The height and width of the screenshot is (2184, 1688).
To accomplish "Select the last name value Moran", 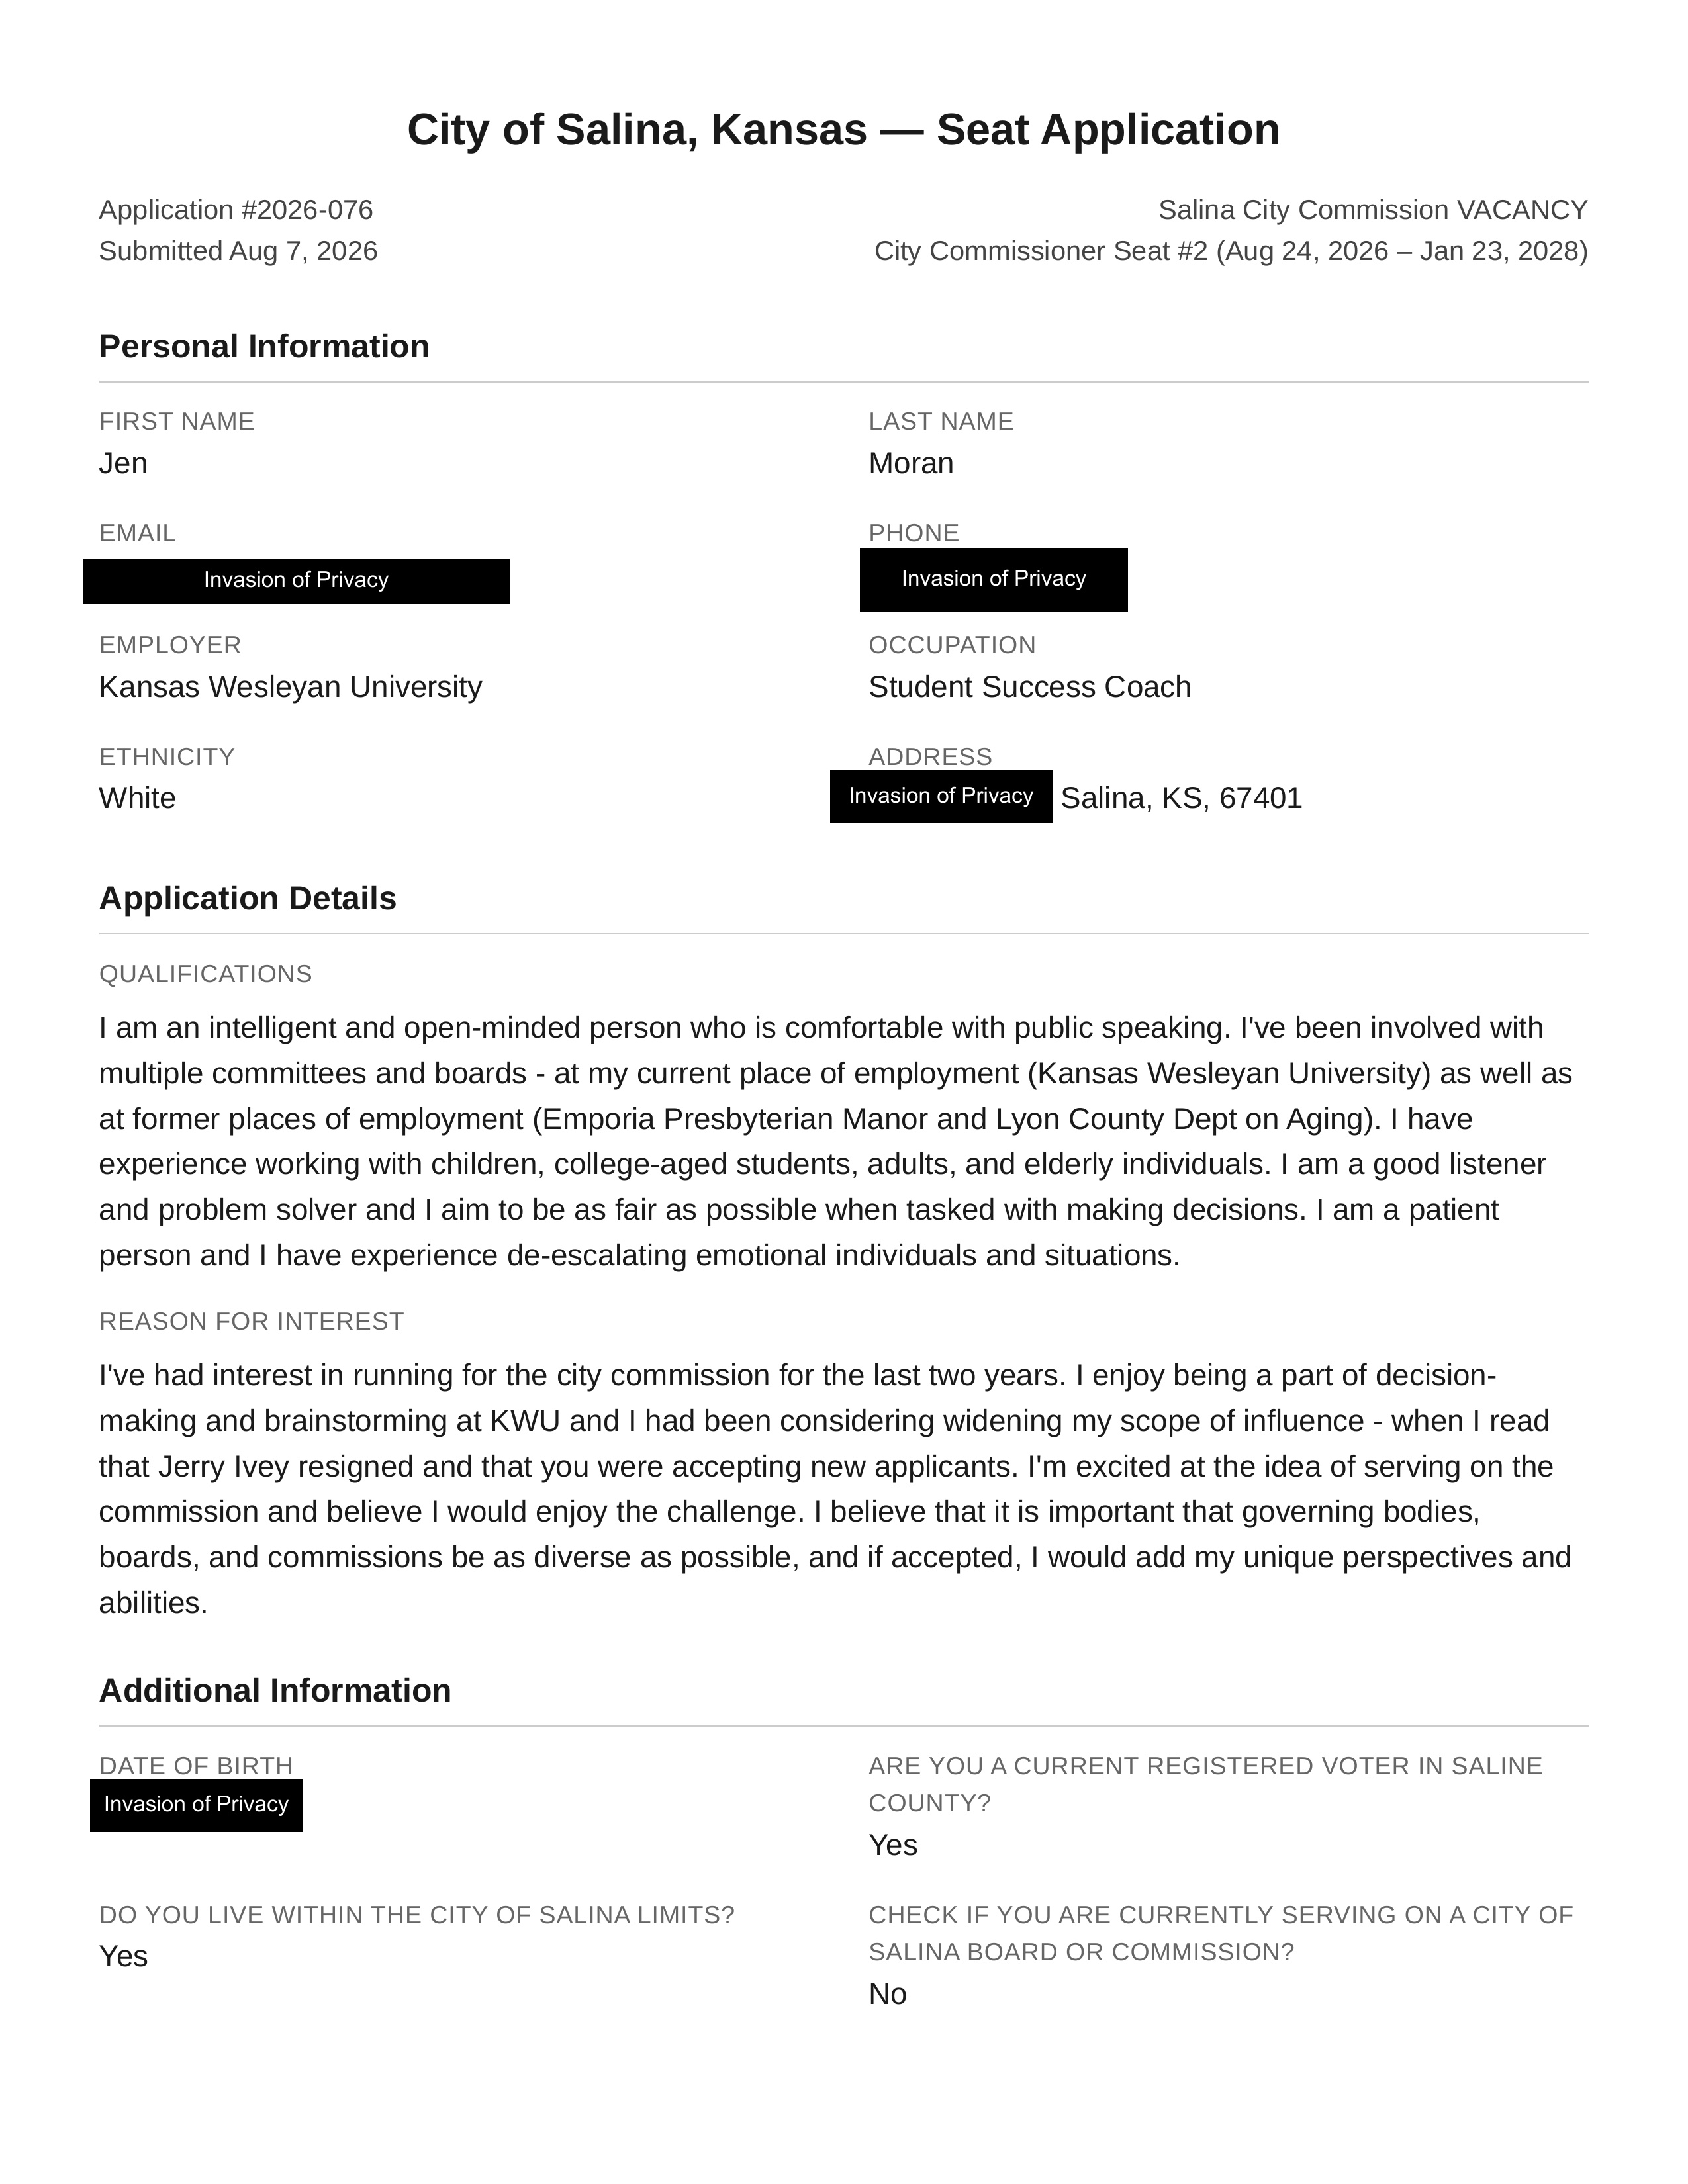I will pos(911,463).
